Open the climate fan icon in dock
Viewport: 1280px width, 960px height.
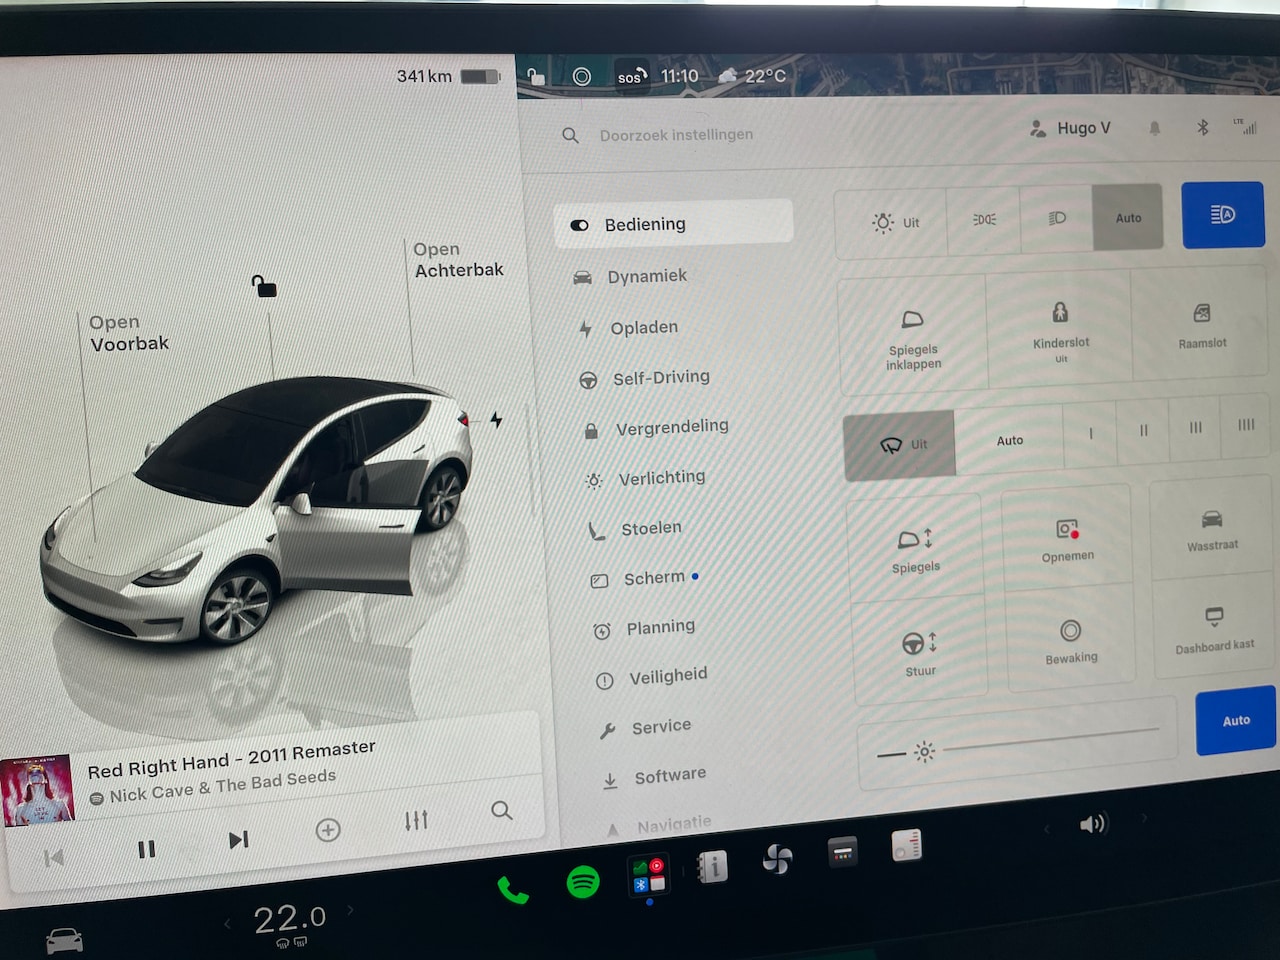click(778, 858)
